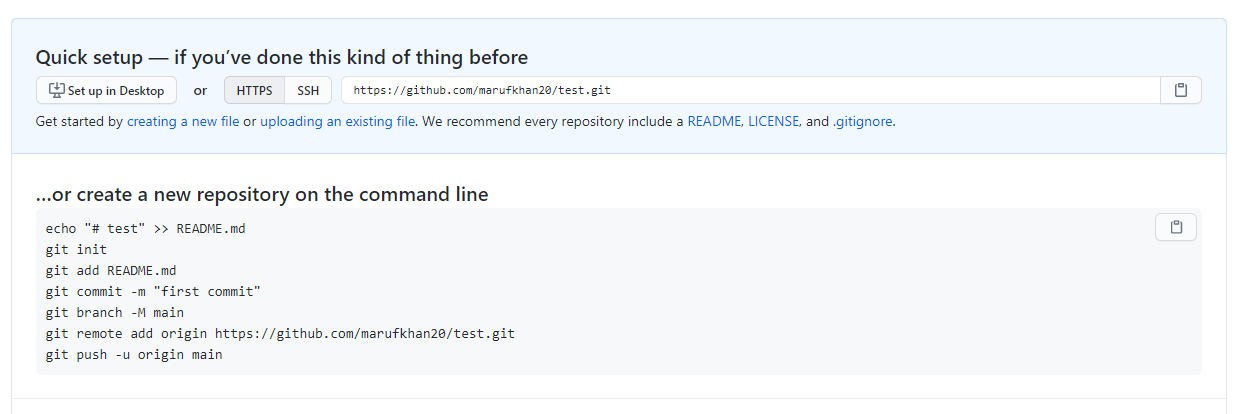Image resolution: width=1243 pixels, height=414 pixels.
Task: Open the .gitignore link
Action: click(x=862, y=122)
